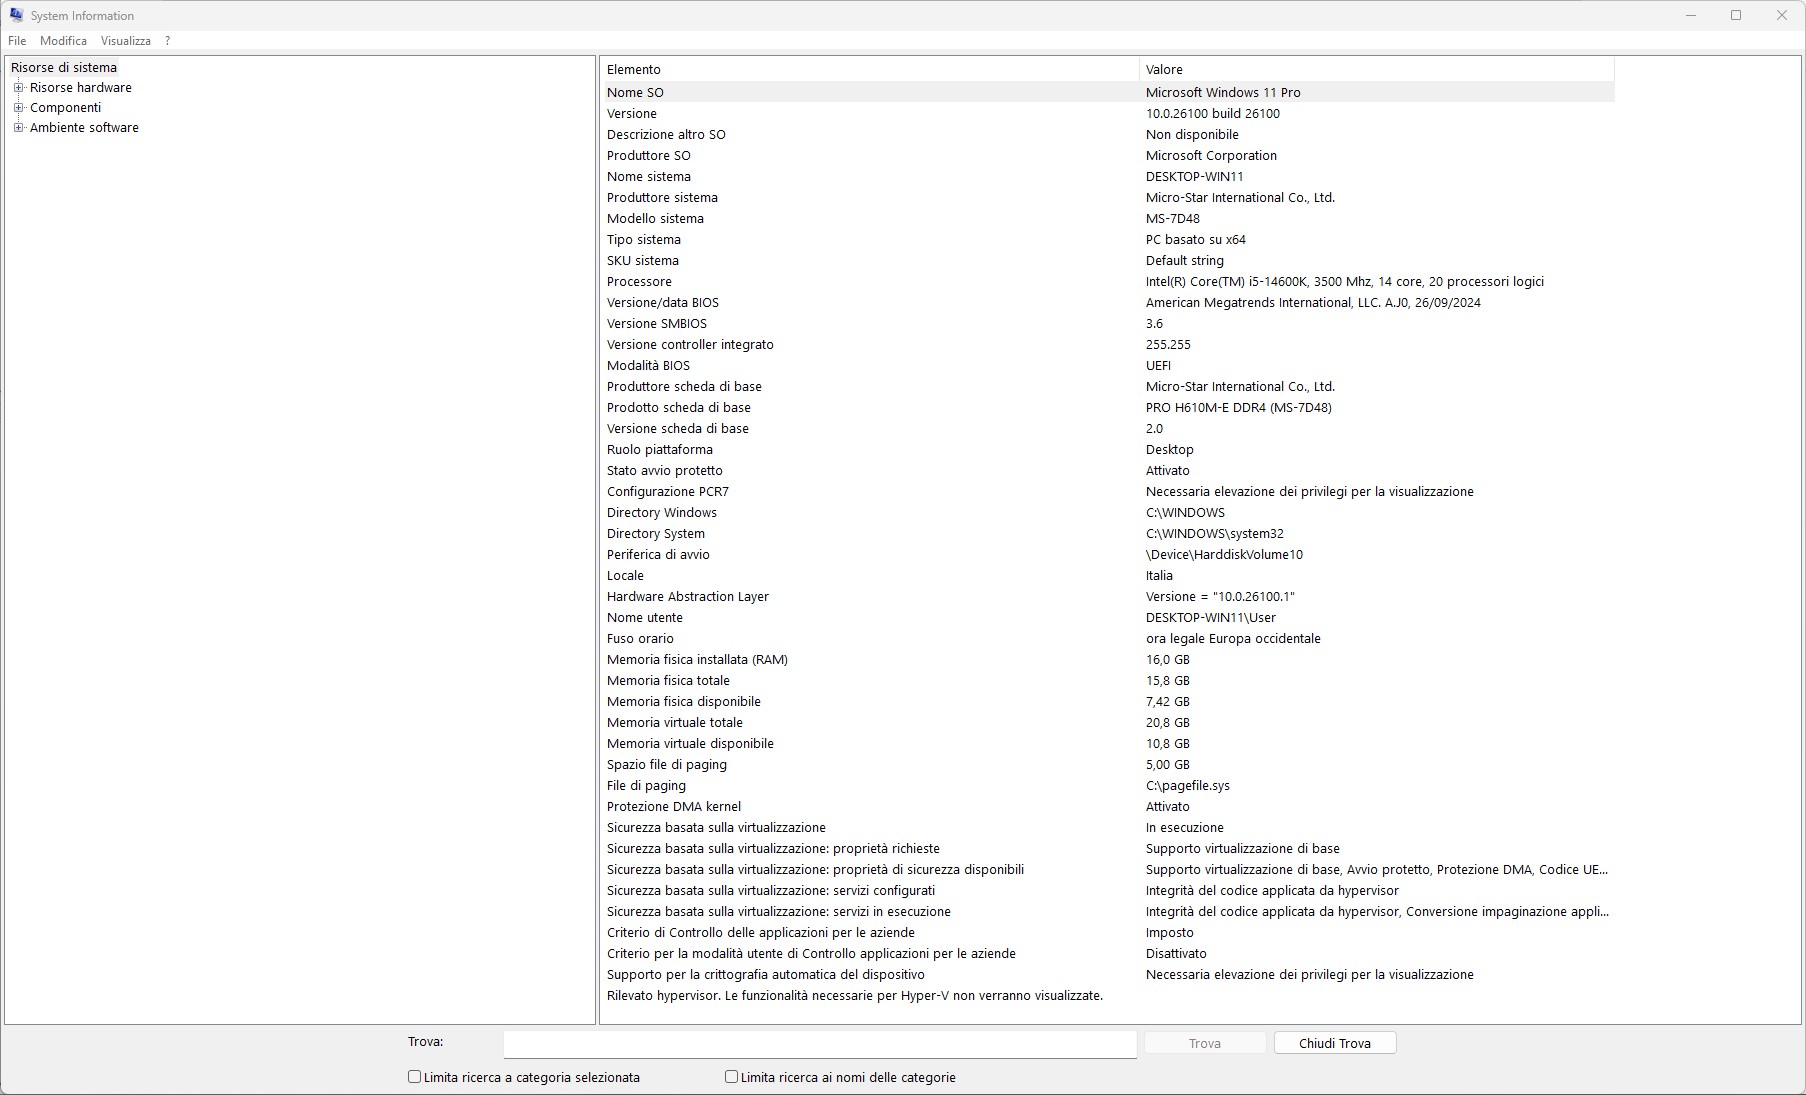1806x1095 pixels.
Task: Select the Modalità BIOS row
Action: click(x=1108, y=365)
